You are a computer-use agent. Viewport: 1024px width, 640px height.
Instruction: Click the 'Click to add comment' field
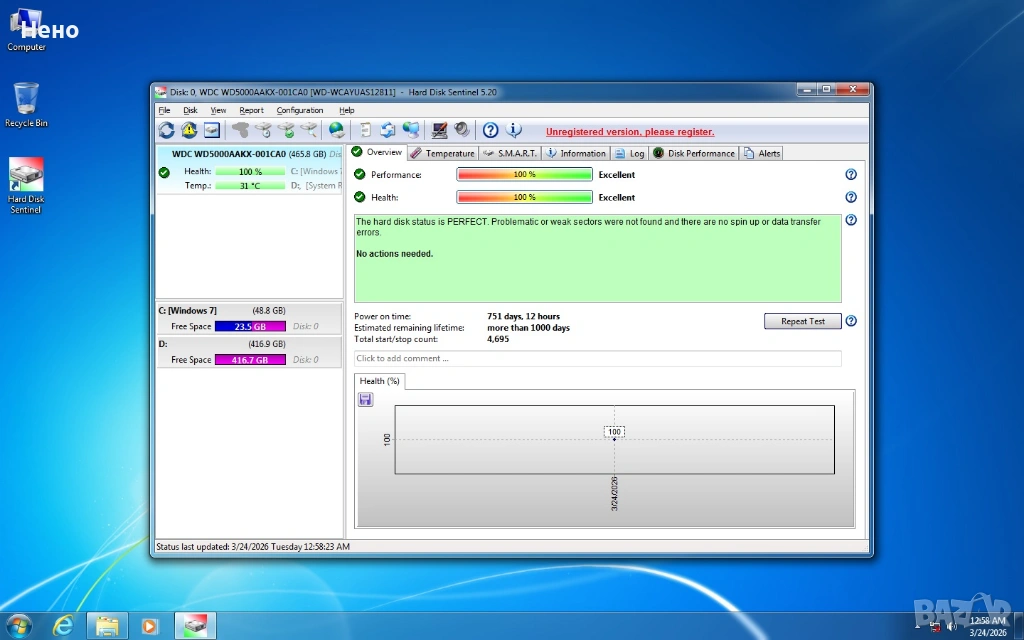click(x=597, y=358)
